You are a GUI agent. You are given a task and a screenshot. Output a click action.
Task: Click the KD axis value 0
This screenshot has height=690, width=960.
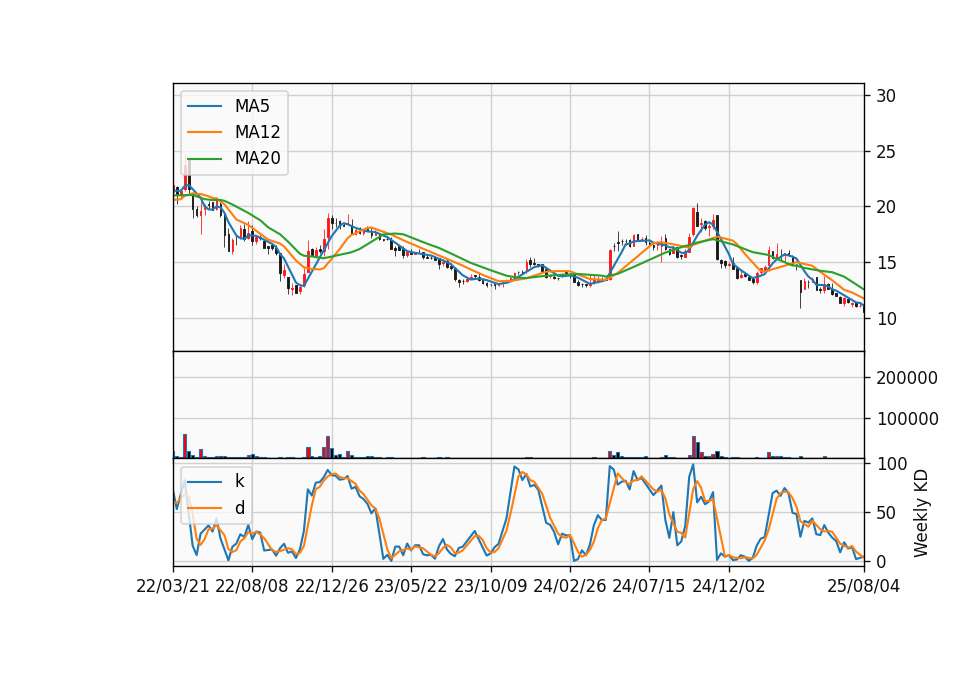click(881, 561)
